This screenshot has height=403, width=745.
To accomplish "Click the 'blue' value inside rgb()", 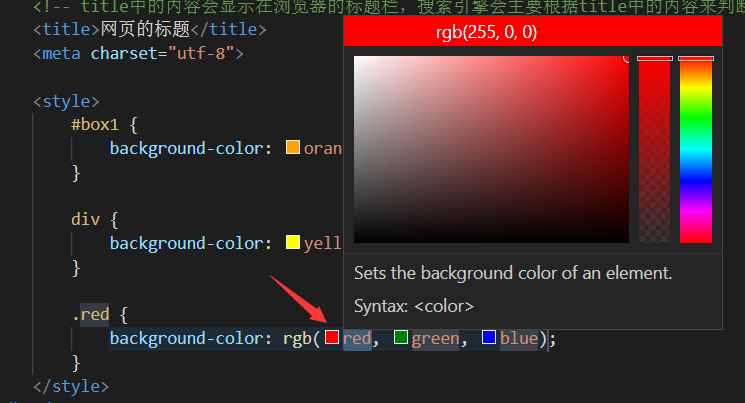I will pyautogui.click(x=519, y=338).
